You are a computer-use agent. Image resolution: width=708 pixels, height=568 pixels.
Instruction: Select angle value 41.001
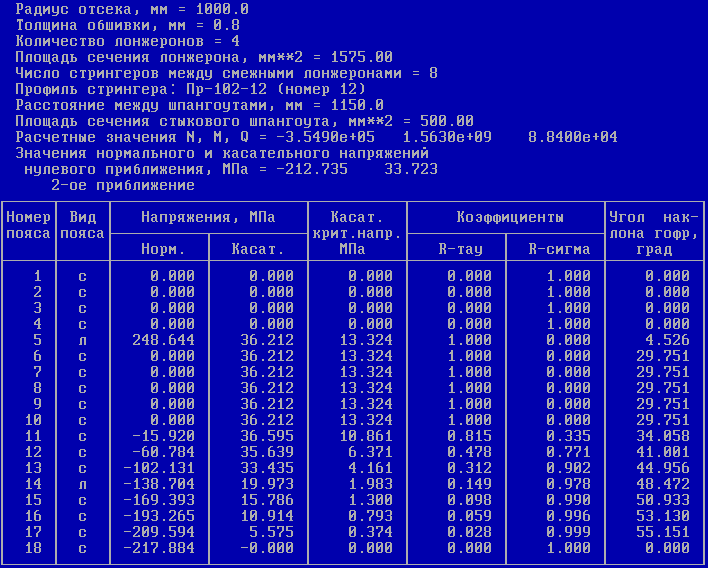(663, 452)
